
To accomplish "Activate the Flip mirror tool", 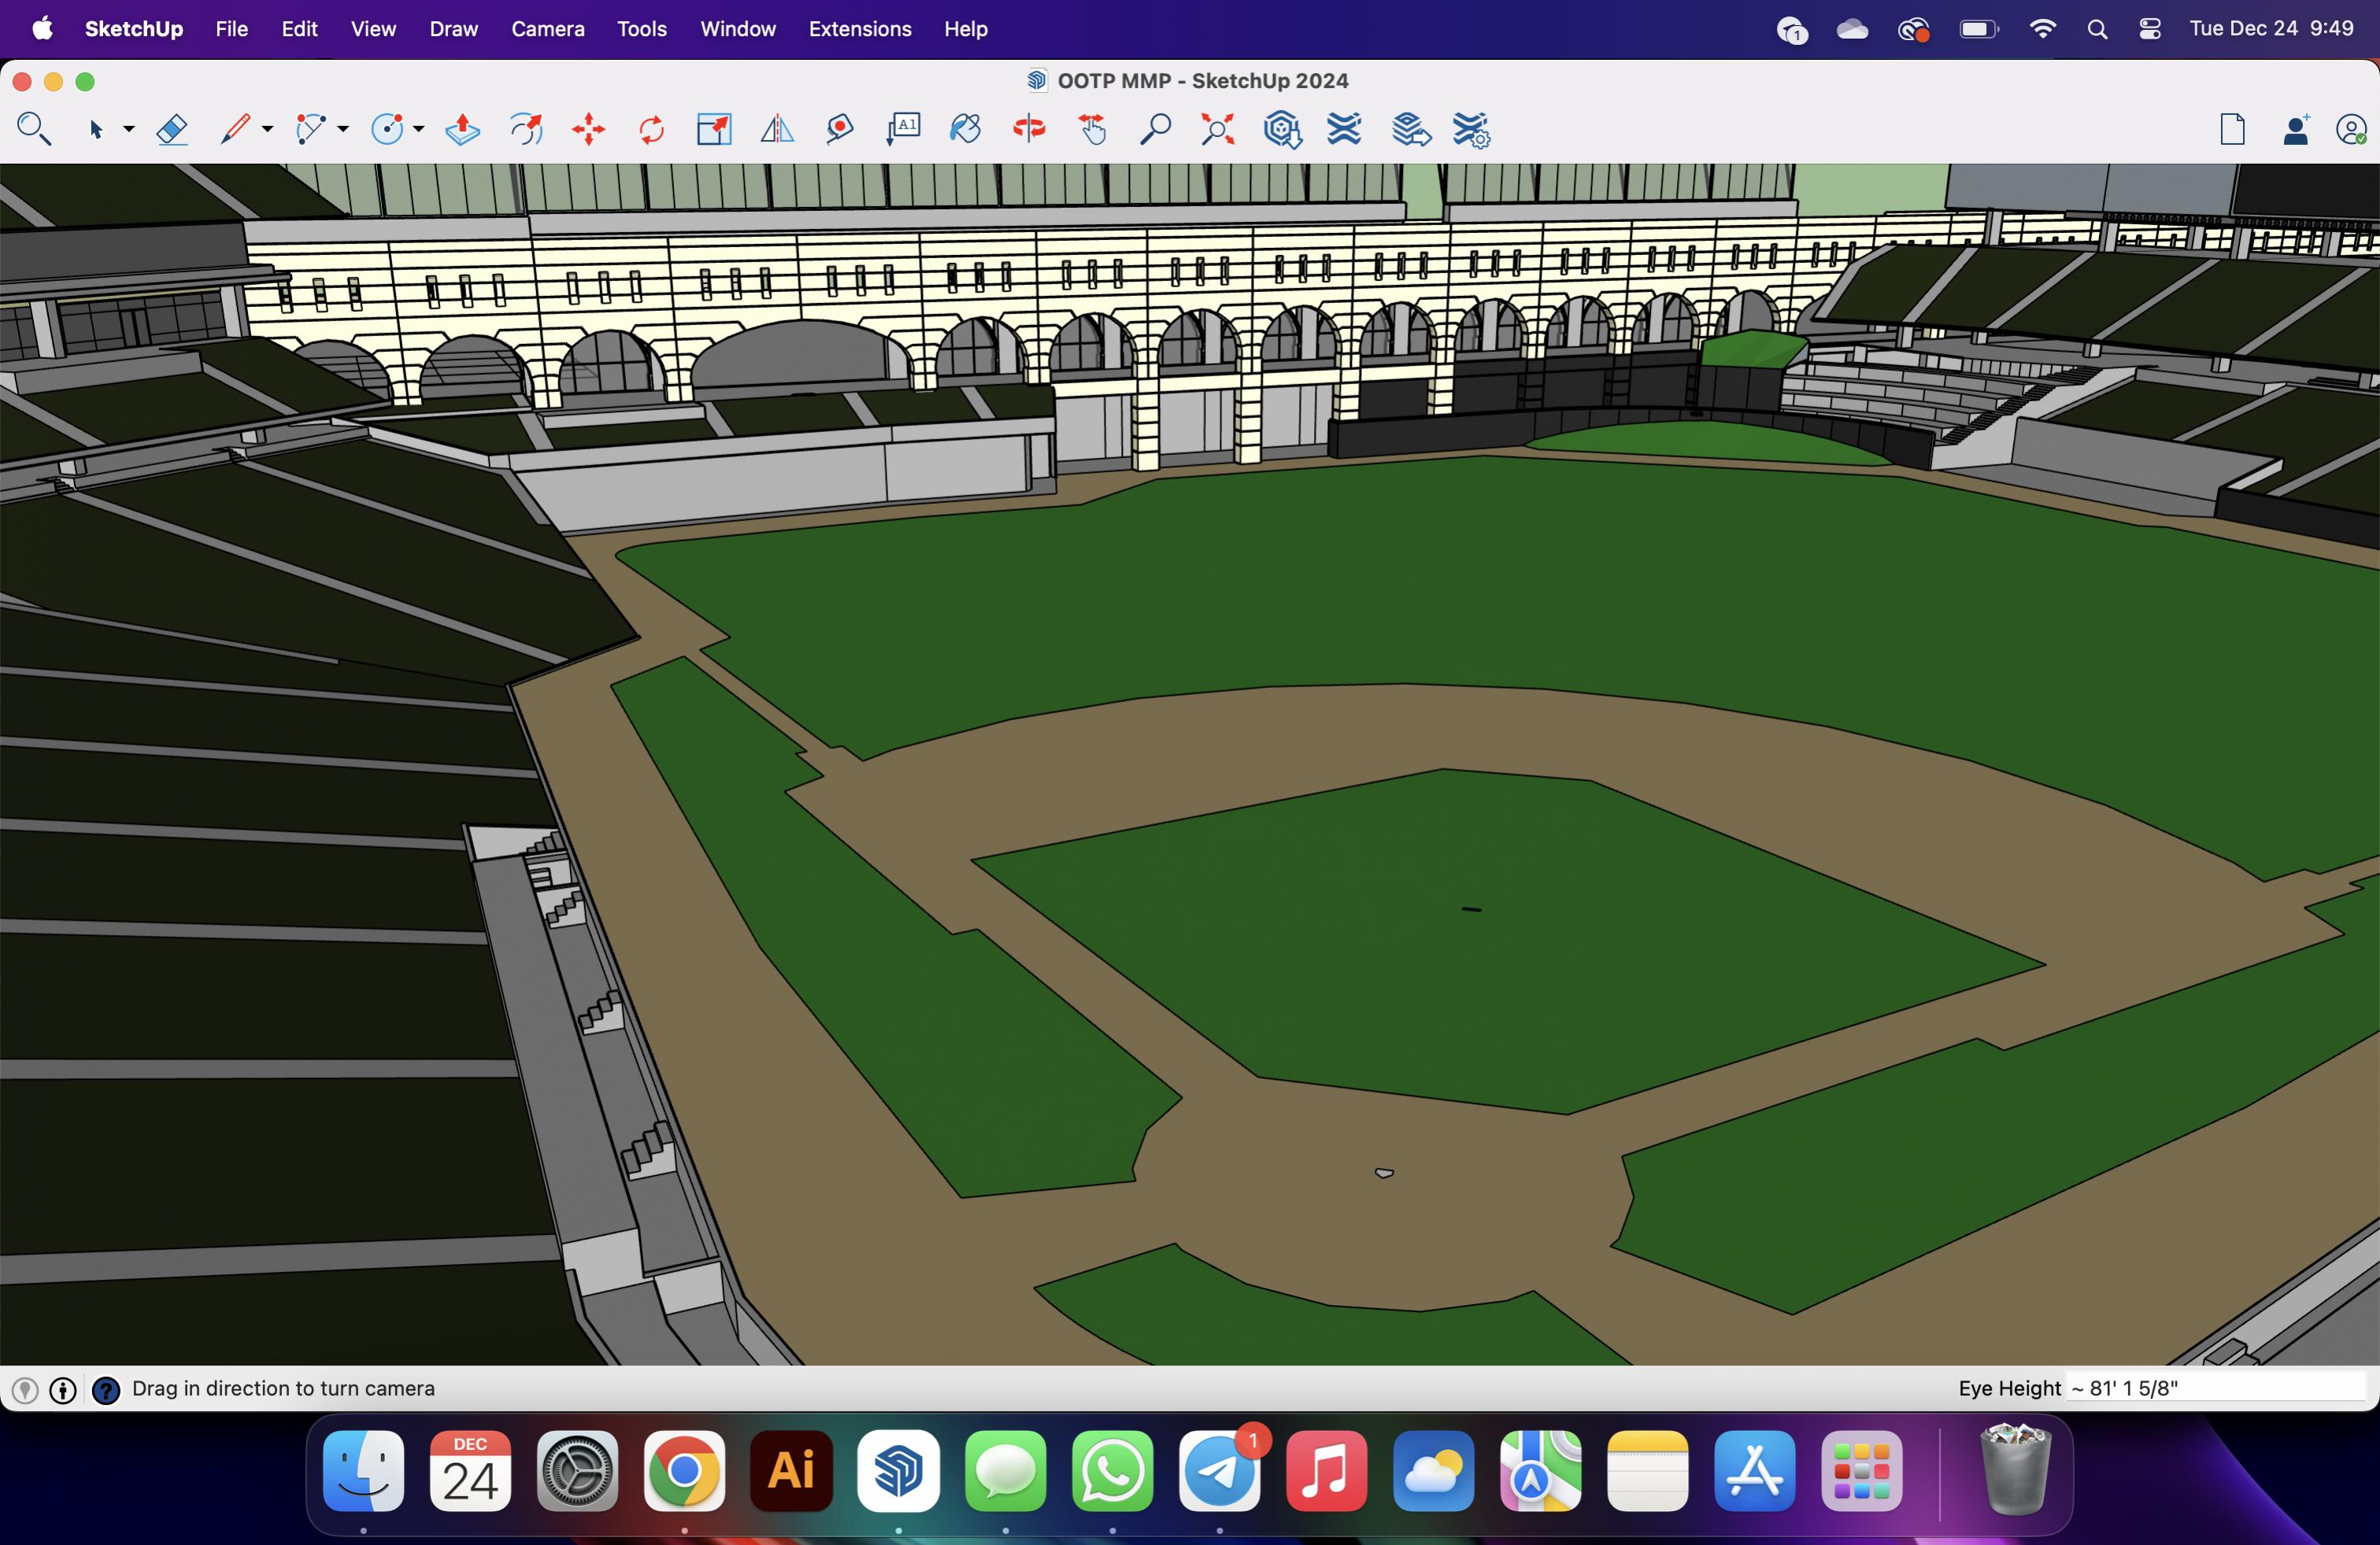I will [777, 129].
